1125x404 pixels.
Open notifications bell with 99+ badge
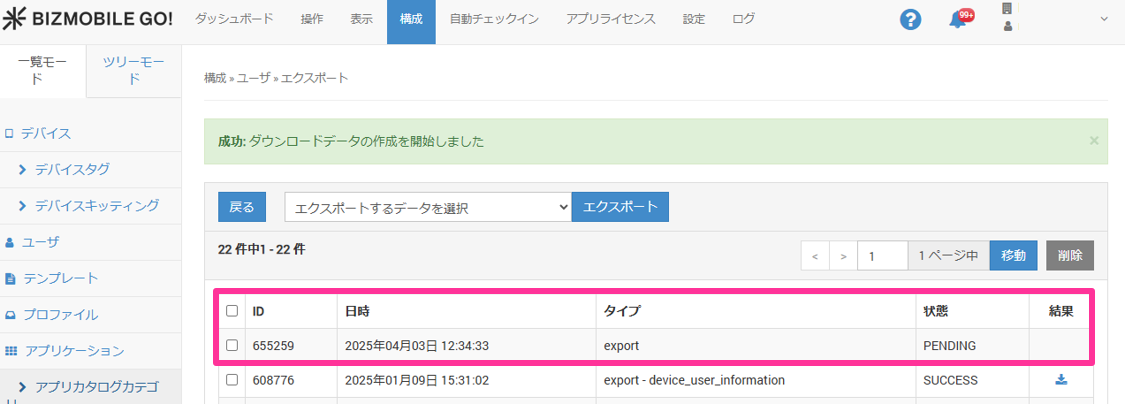pyautogui.click(x=958, y=20)
